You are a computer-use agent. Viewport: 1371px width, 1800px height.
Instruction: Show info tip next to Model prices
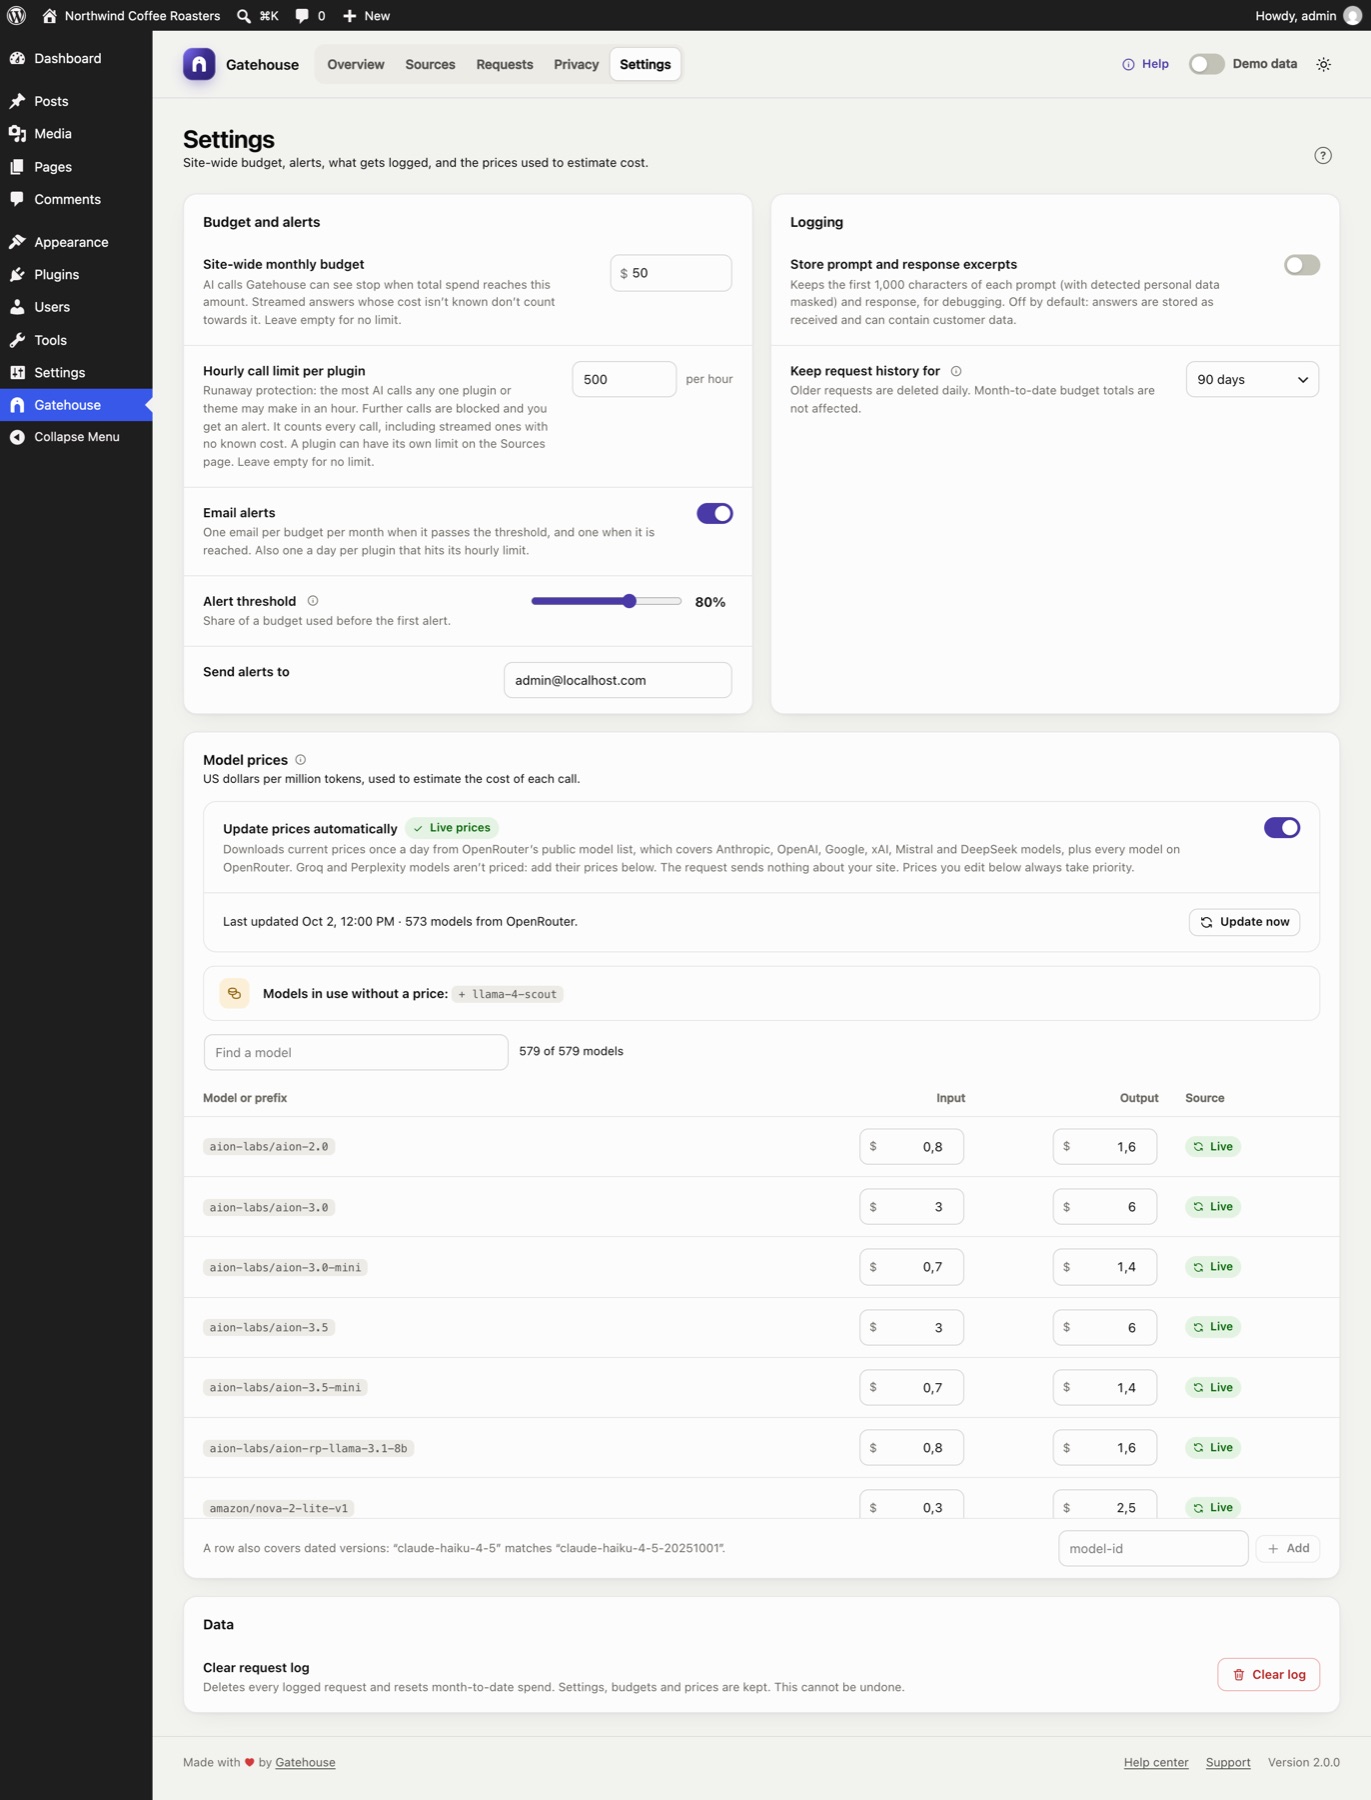tap(300, 760)
